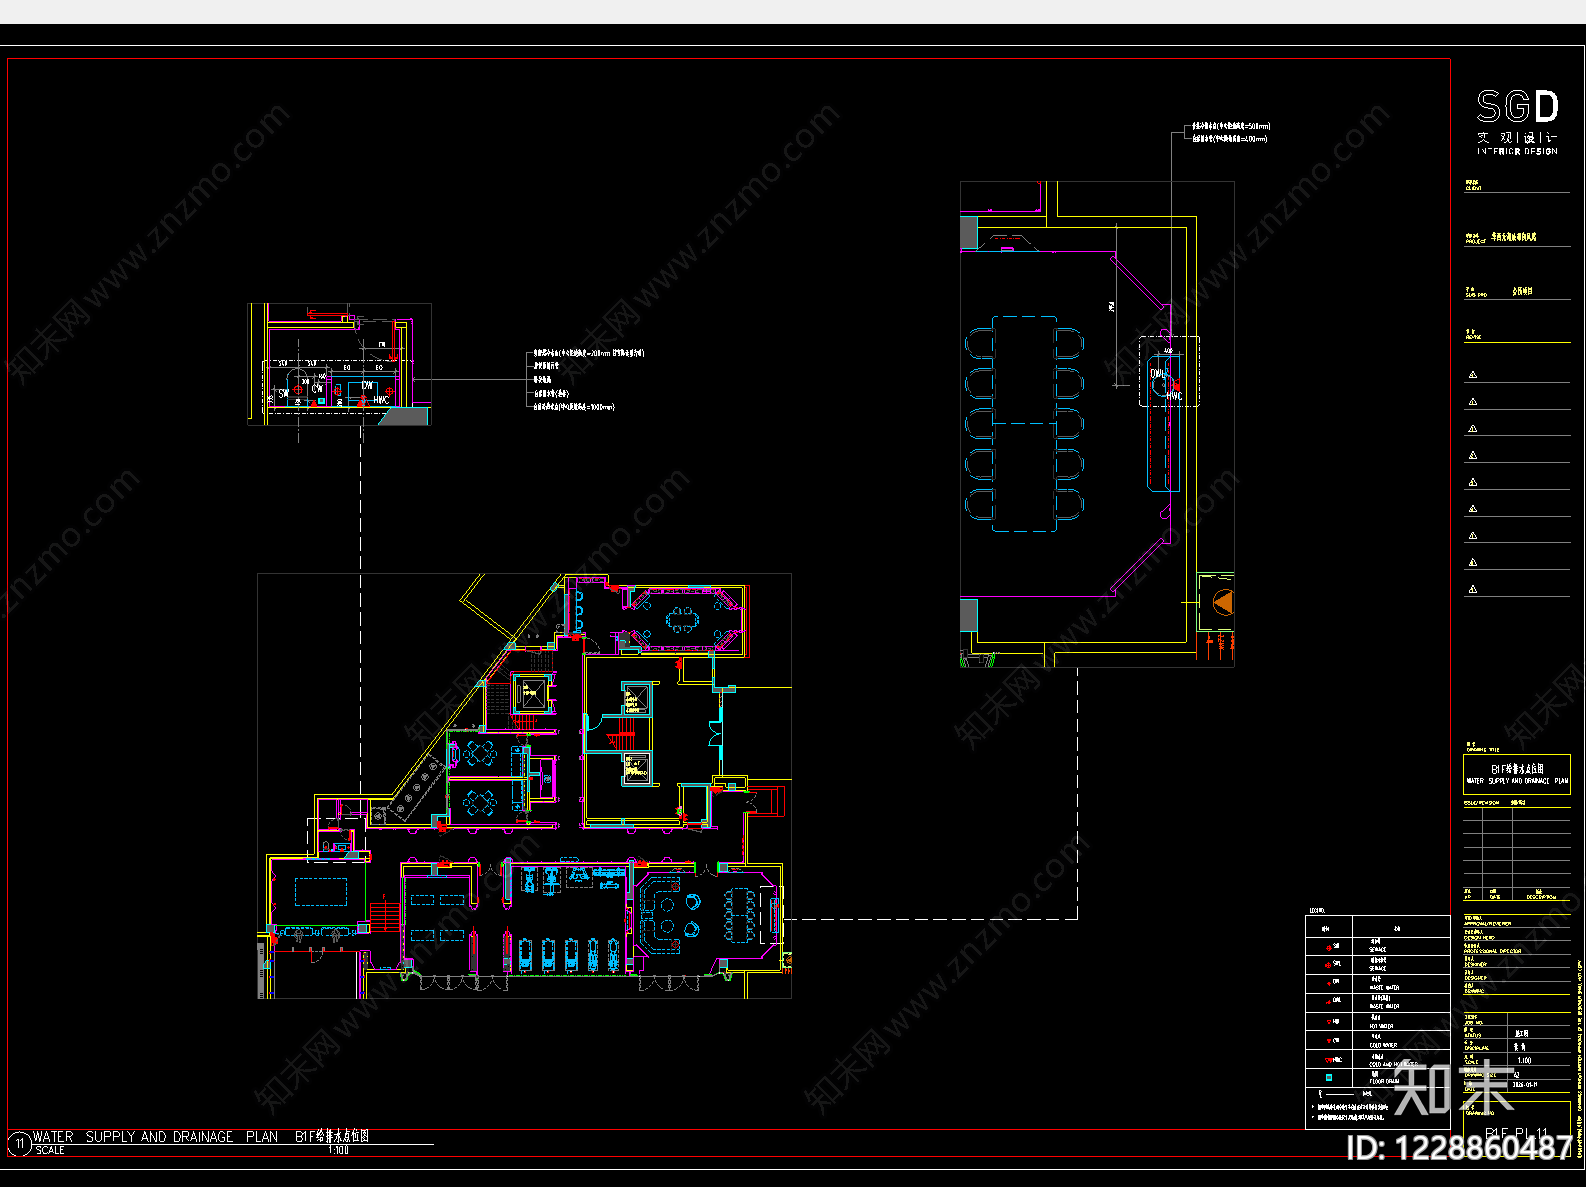Click the 200mm annotation beside restroom detail
1586x1187 pixels.
589,353
